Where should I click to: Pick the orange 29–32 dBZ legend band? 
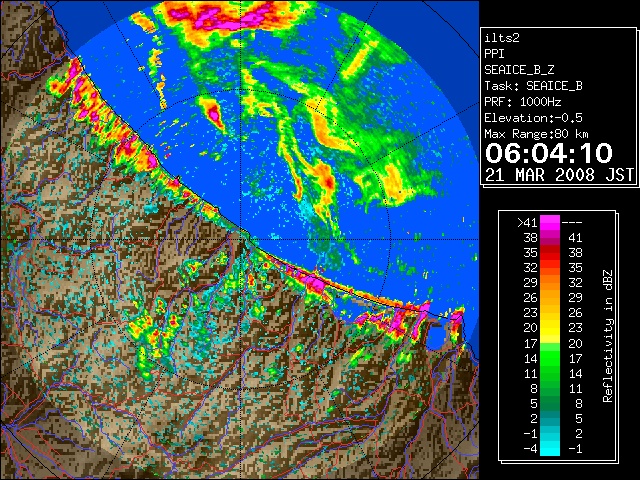pos(550,282)
